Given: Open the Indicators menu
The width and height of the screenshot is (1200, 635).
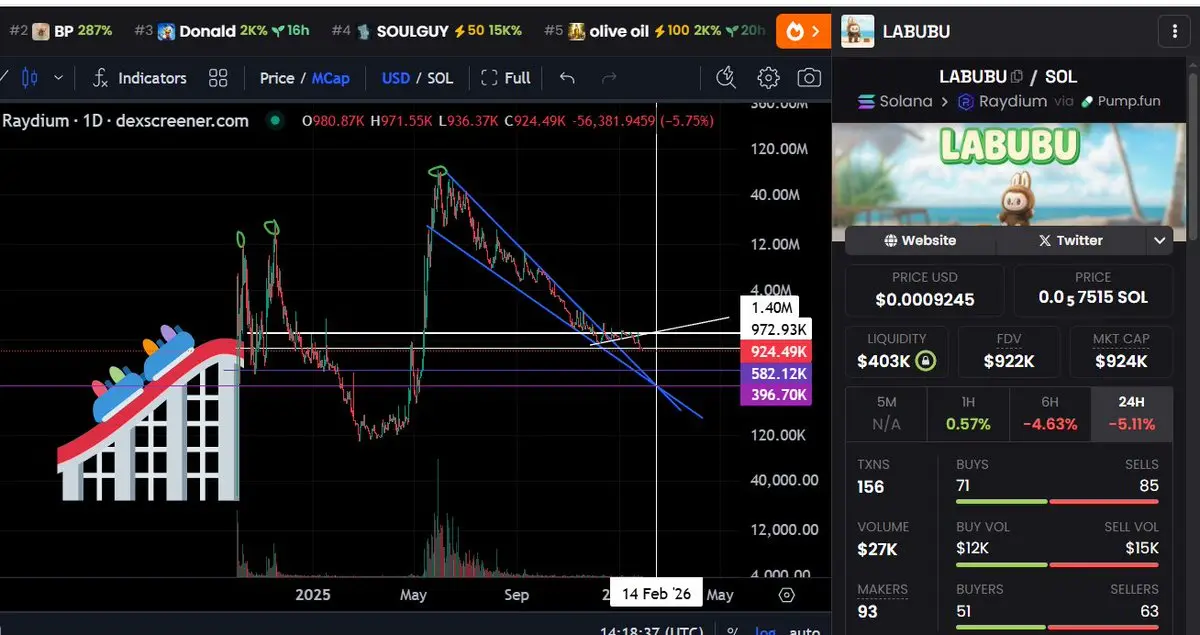Looking at the screenshot, I should 139,77.
